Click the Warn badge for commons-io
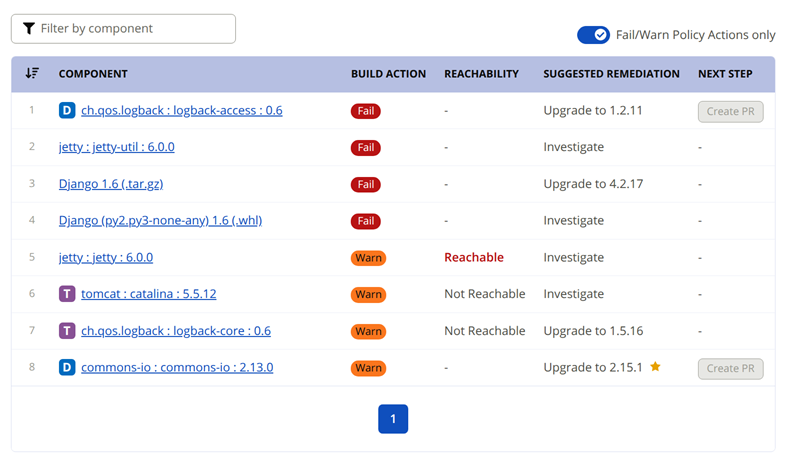This screenshot has height=465, width=793. coord(368,368)
